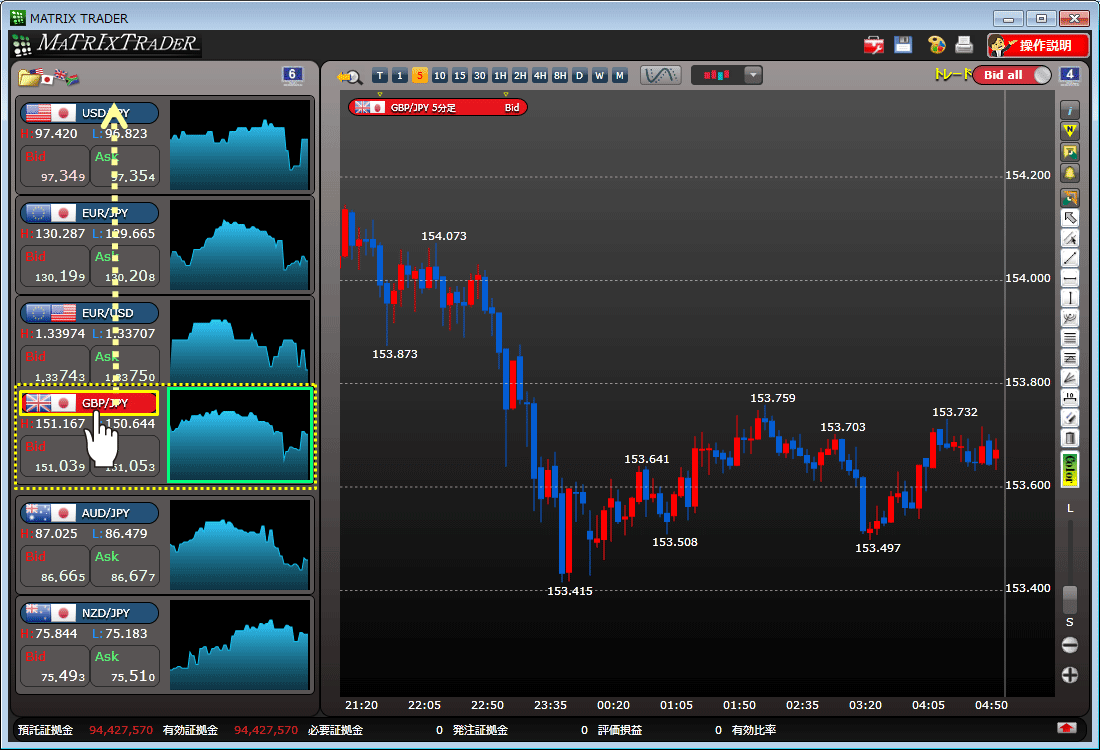This screenshot has width=1100, height=750.
Task: Click the NZD/JPY Bid price 75.493
Action: (x=55, y=667)
